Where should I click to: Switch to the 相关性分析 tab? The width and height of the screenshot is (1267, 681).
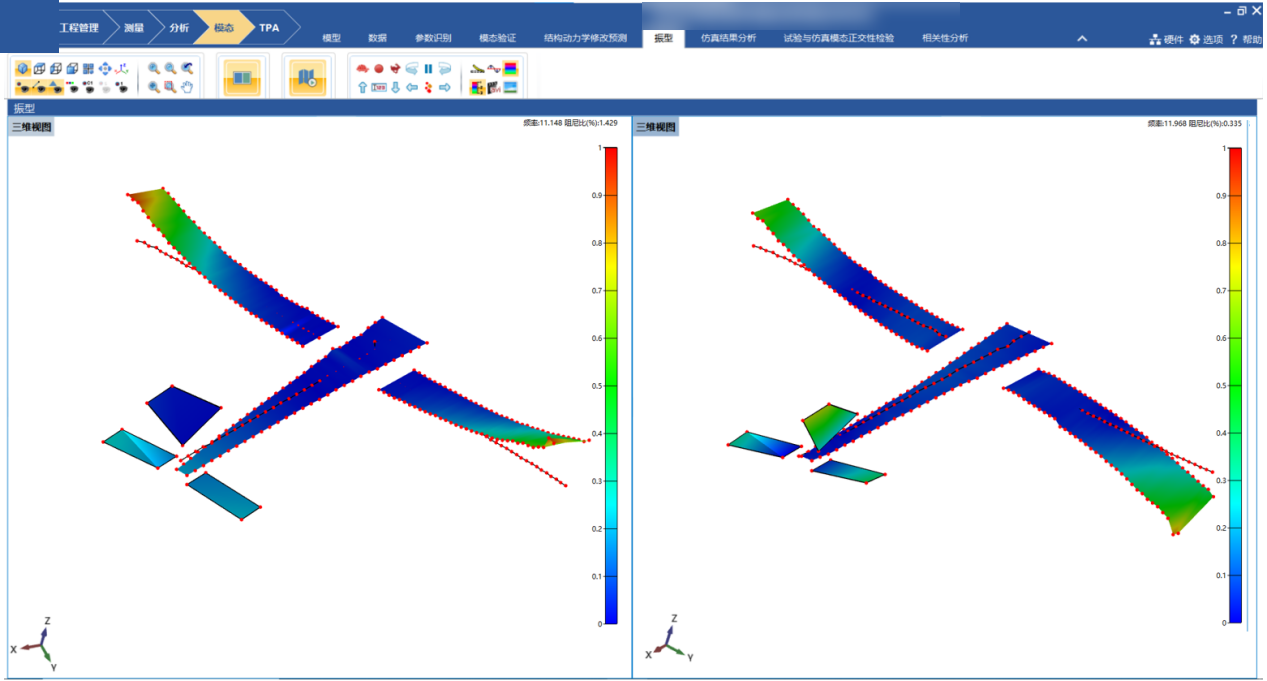point(945,38)
